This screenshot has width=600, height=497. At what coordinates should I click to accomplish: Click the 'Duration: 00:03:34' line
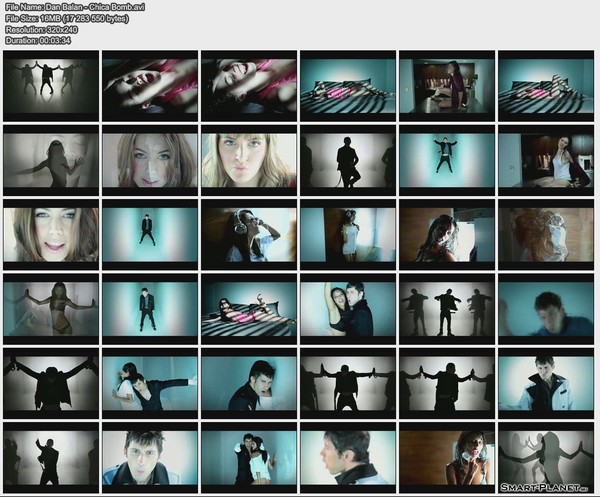coord(38,40)
